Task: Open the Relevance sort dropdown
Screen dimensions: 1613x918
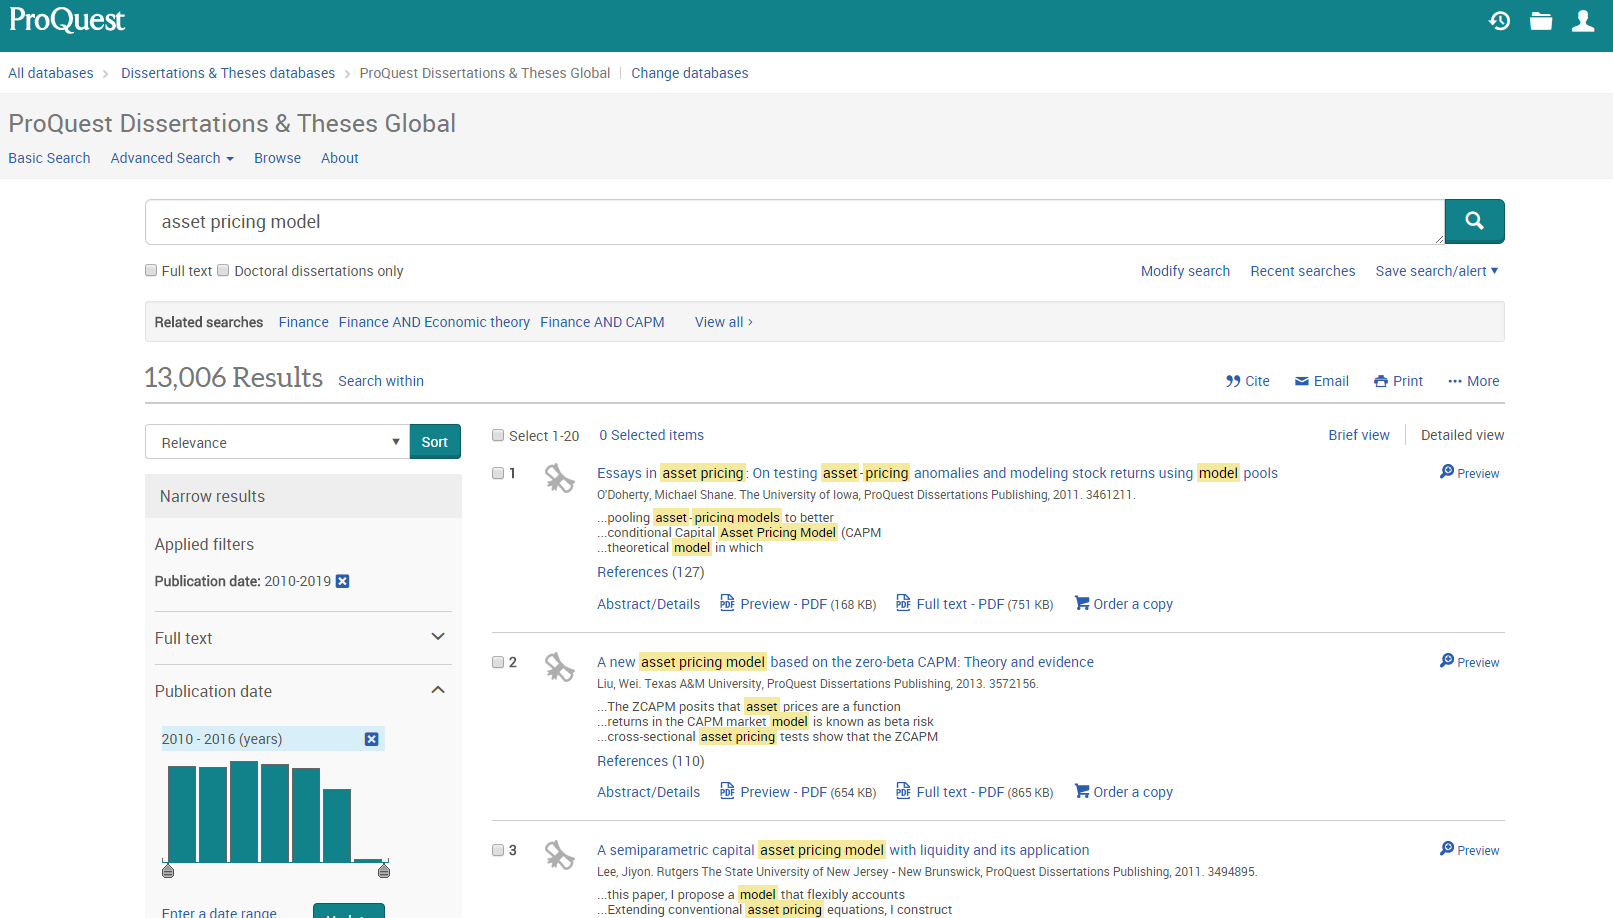Action: point(277,442)
